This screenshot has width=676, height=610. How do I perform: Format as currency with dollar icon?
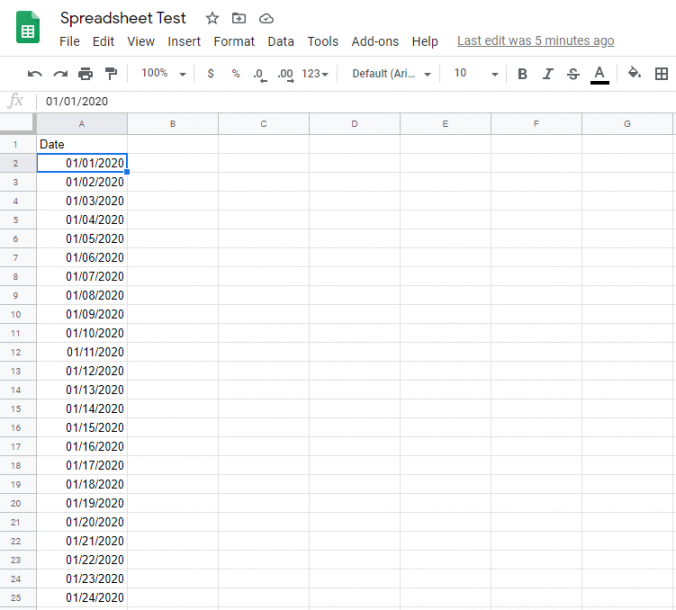point(210,74)
